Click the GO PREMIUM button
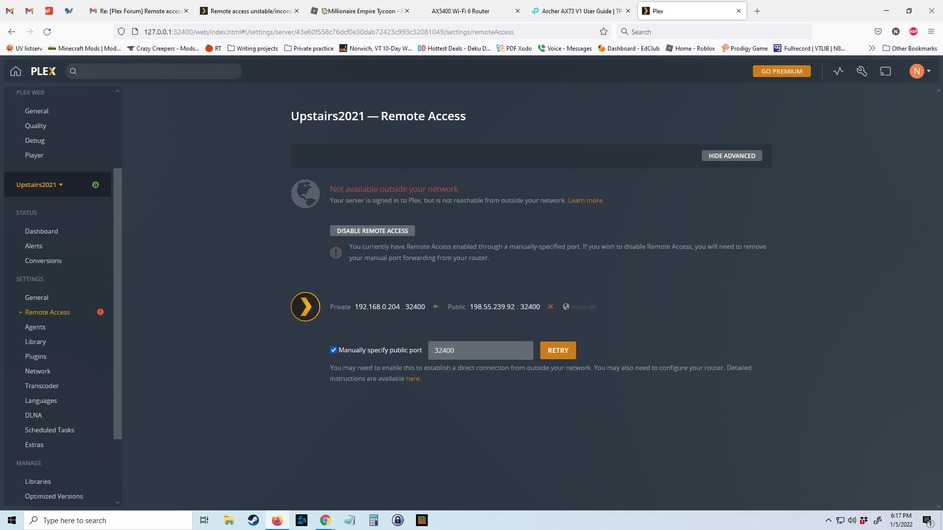 pyautogui.click(x=781, y=71)
